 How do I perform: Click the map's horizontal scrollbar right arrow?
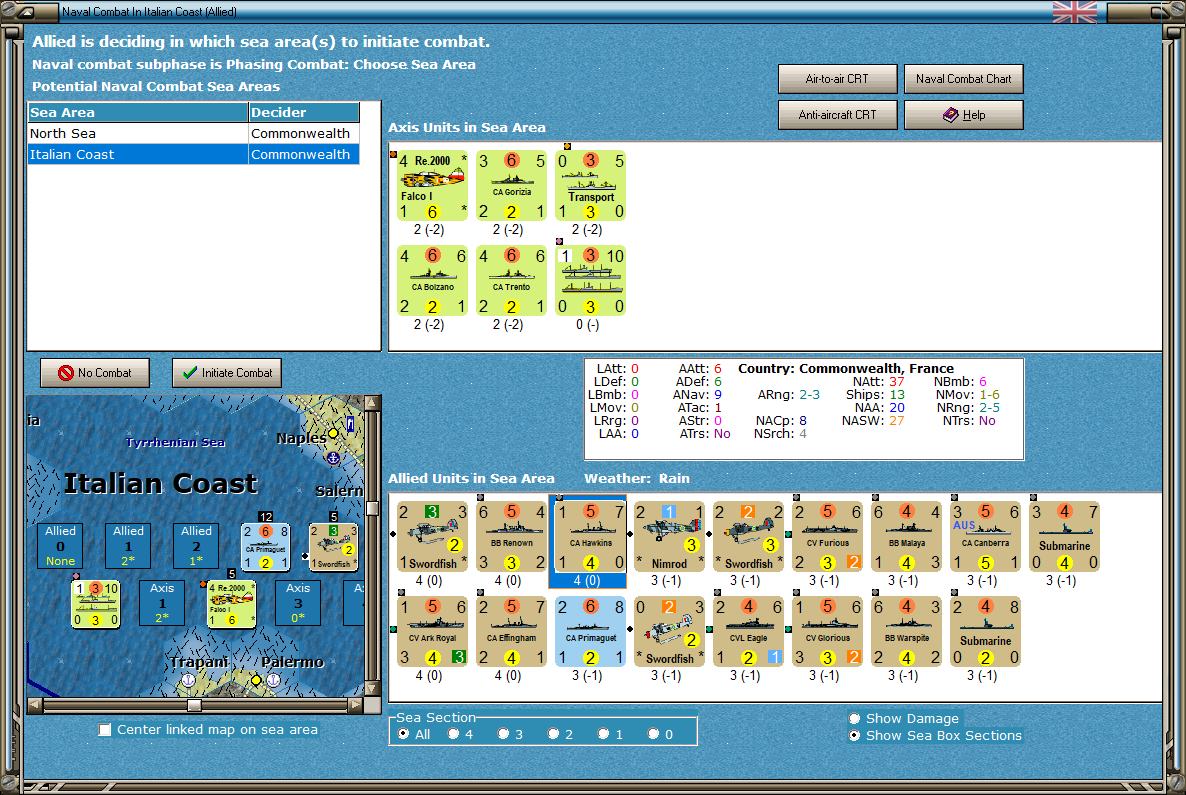tap(355, 705)
